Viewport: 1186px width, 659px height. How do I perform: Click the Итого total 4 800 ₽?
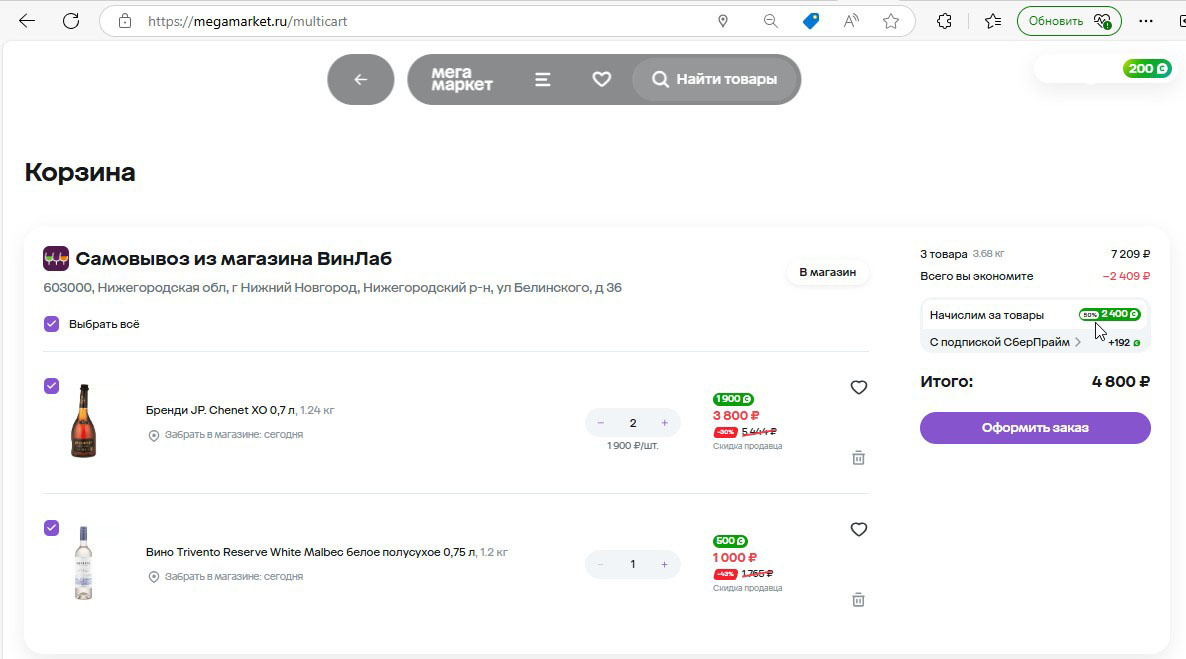click(x=1120, y=381)
